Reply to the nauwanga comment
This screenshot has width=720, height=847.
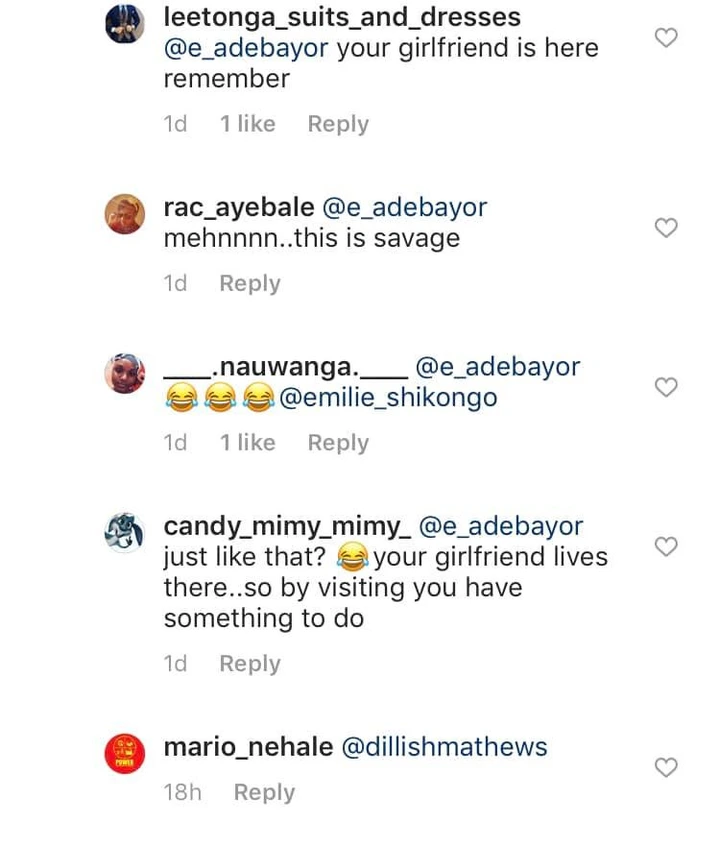click(x=338, y=442)
